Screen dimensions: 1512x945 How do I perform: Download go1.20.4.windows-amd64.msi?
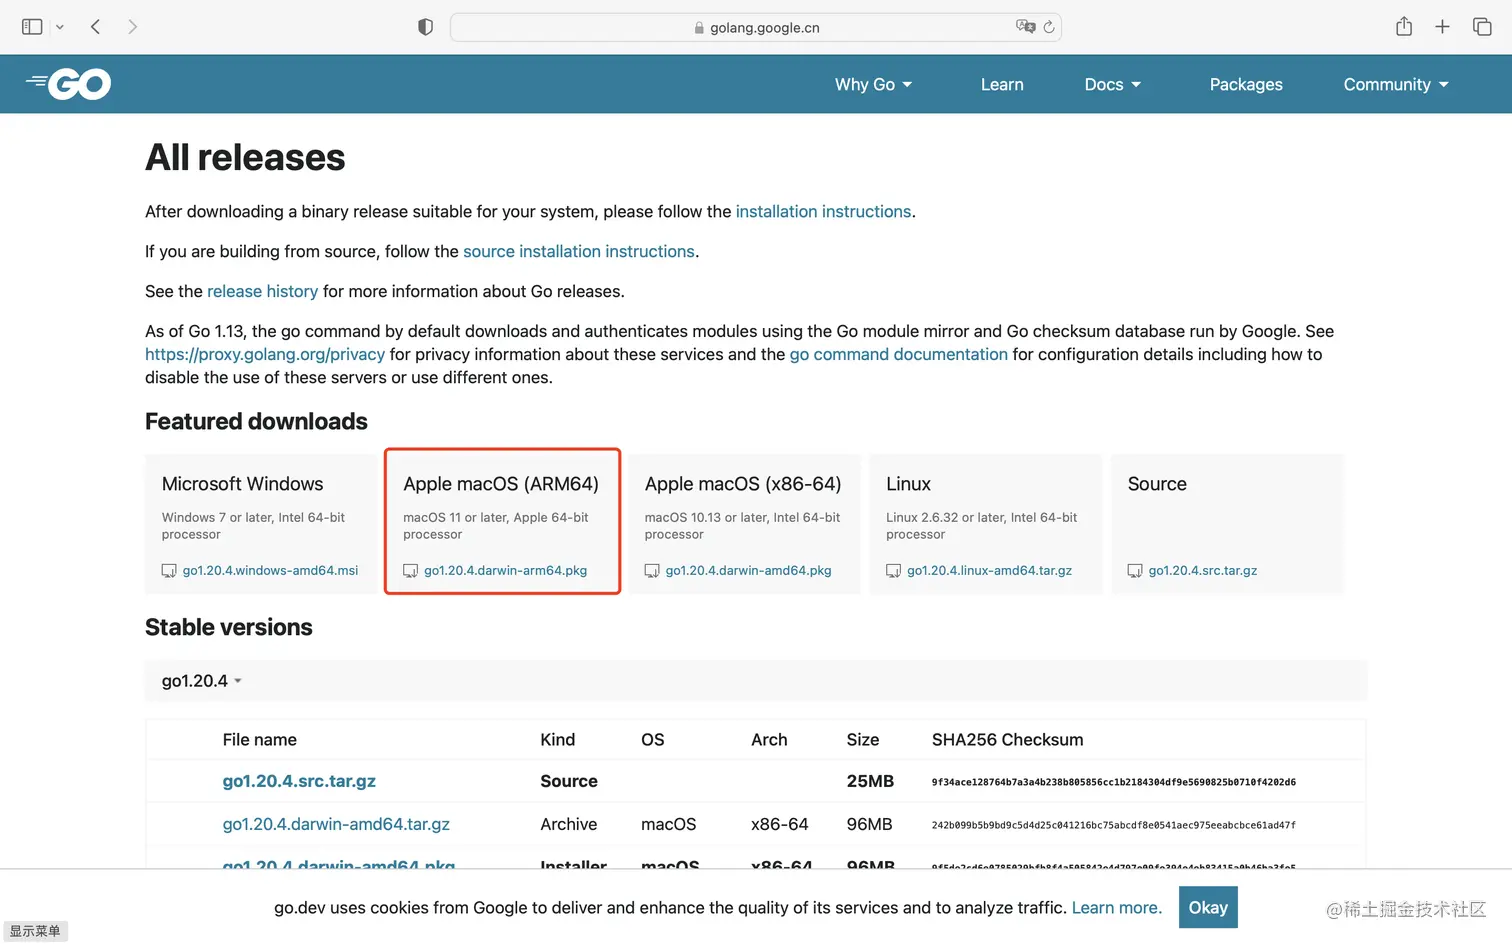(x=270, y=571)
